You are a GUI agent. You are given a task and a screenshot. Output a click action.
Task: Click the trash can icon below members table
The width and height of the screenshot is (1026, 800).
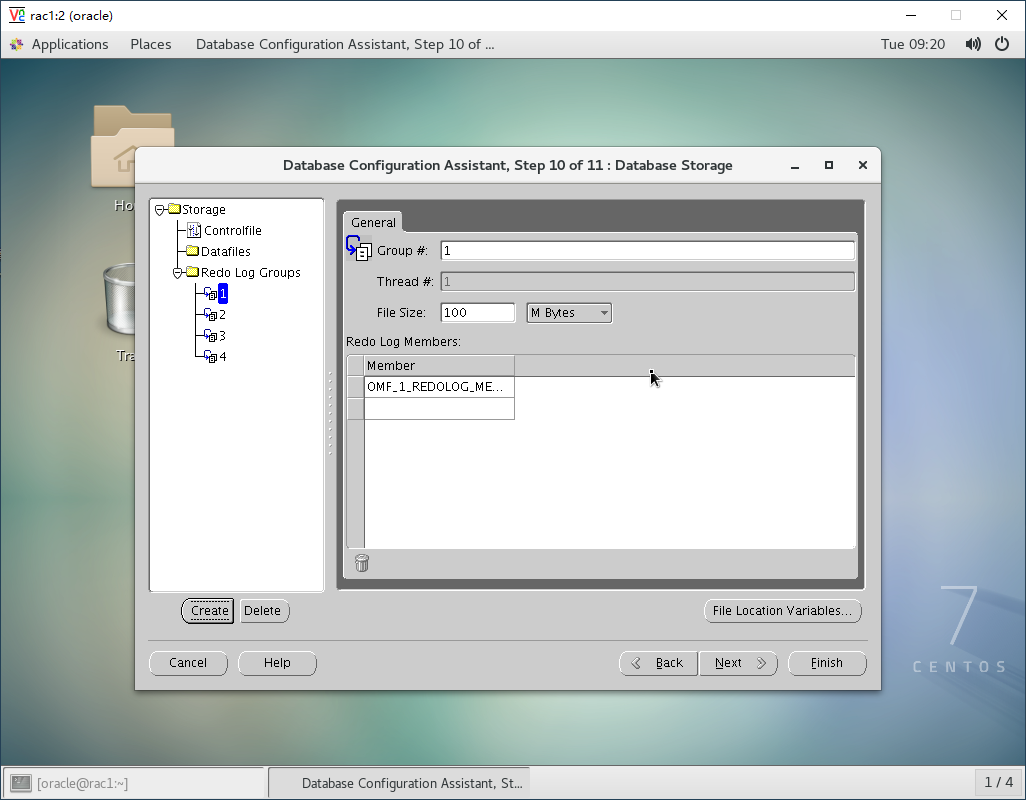click(x=362, y=563)
